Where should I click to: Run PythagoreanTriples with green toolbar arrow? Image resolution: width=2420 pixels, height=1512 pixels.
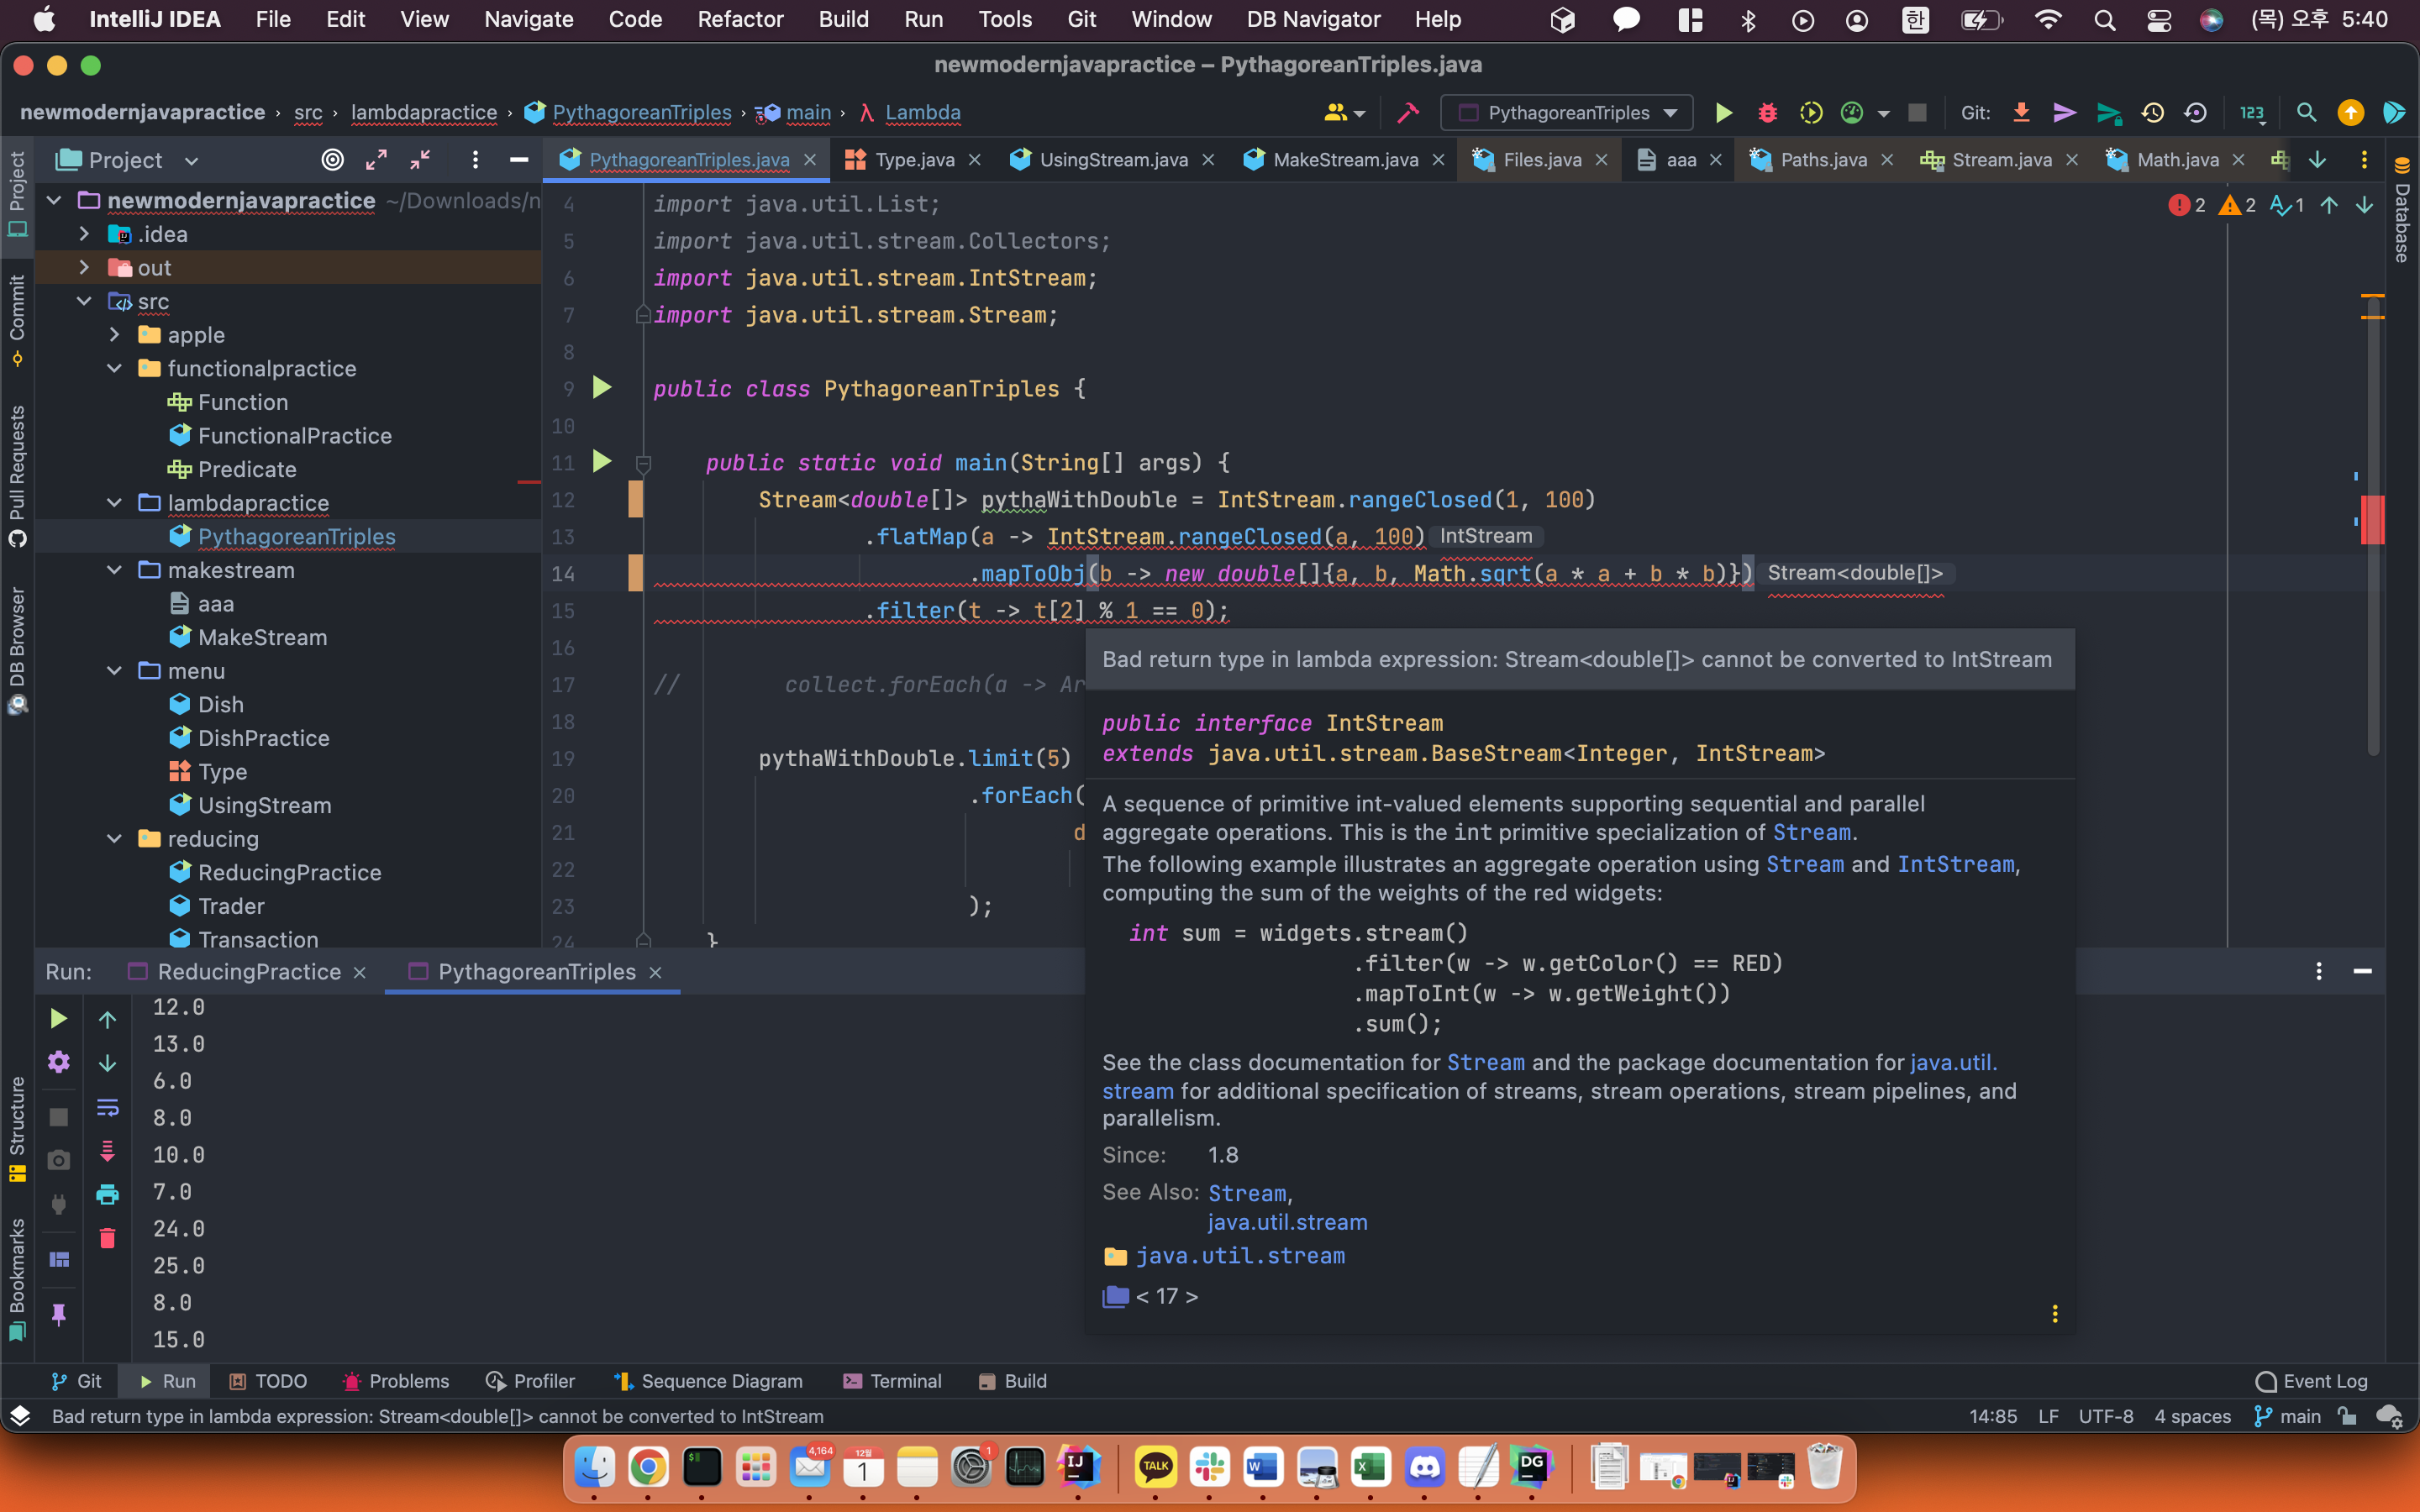tap(1723, 113)
